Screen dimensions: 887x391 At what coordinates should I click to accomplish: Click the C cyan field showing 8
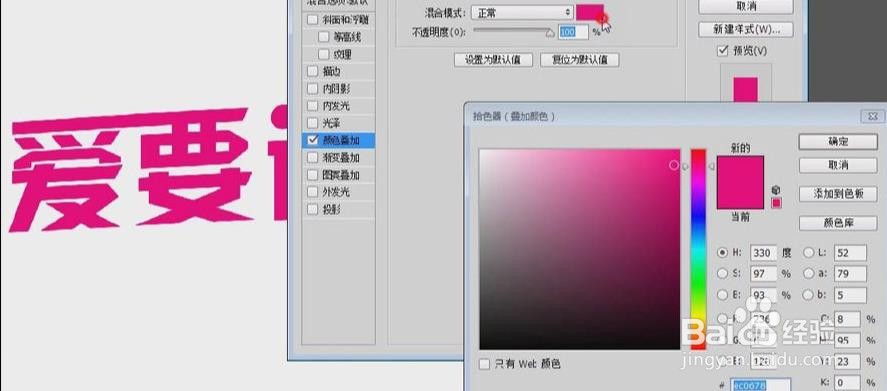pyautogui.click(x=847, y=319)
